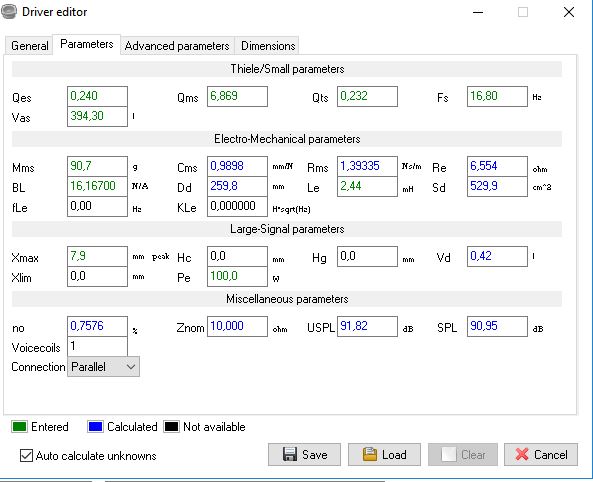Click the red X Cancel icon
The height and width of the screenshot is (482, 593).
point(522,454)
